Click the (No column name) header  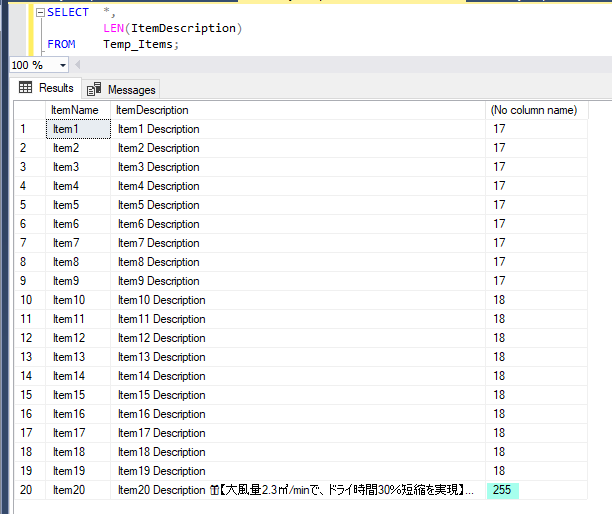tap(534, 110)
